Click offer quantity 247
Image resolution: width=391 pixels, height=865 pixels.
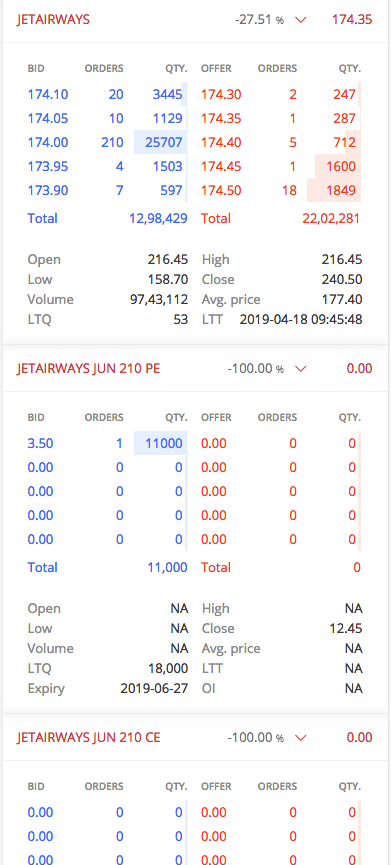click(345, 94)
